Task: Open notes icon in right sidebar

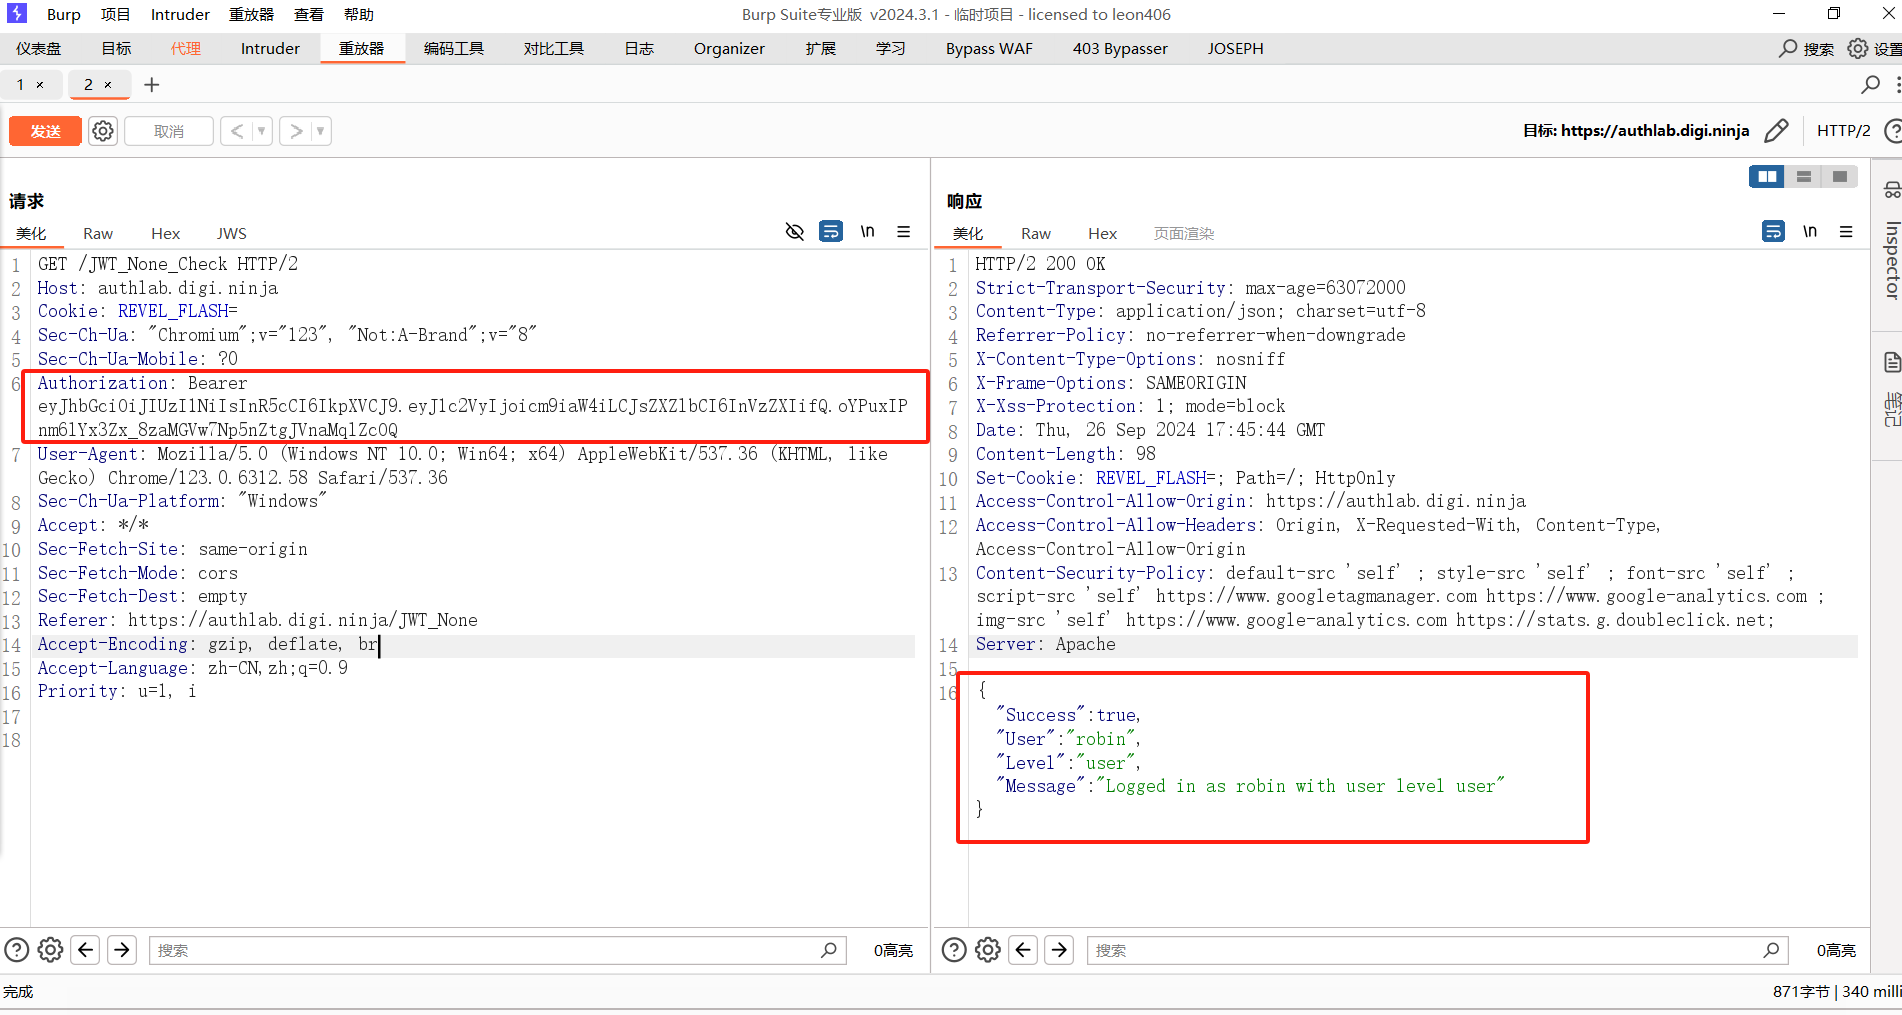Action: point(1891,362)
